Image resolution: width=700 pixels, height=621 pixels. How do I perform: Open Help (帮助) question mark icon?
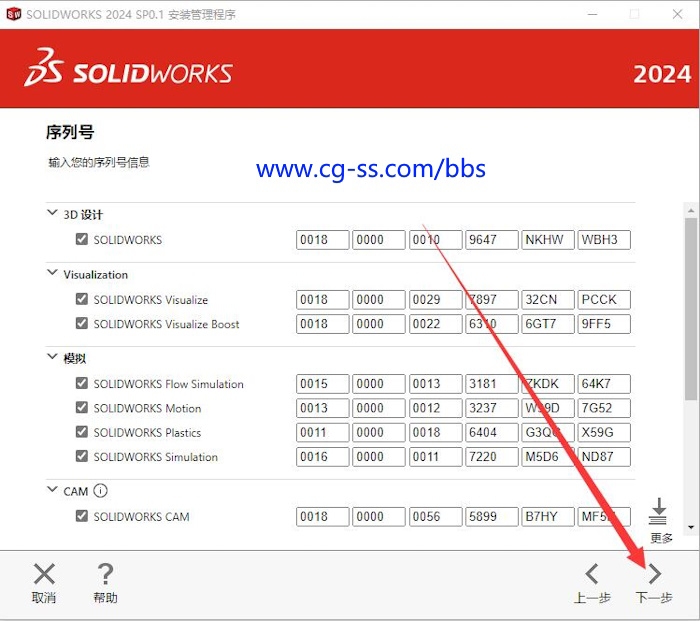point(105,574)
